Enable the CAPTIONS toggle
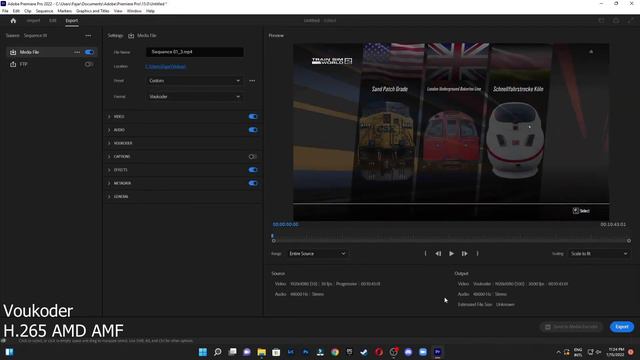 [253, 157]
